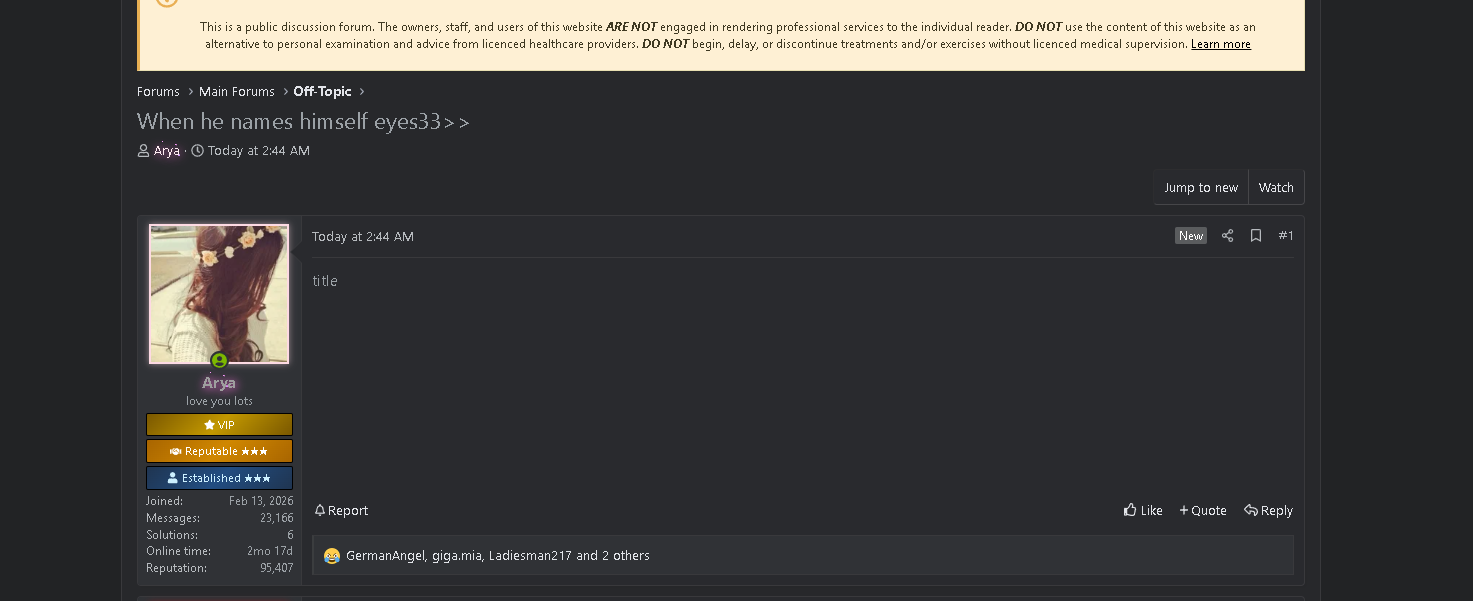The image size is (1473, 601).
Task: Click the Joined date Feb 13, 2026
Action: pos(261,501)
